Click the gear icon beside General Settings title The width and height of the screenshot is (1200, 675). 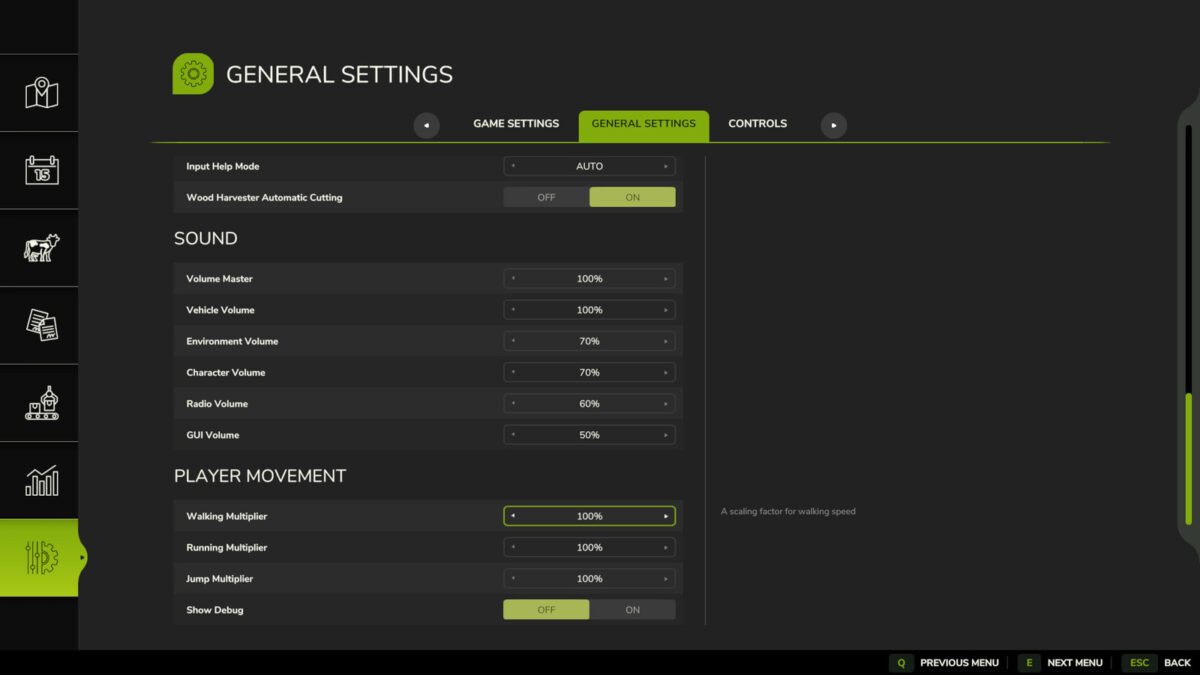pyautogui.click(x=192, y=73)
